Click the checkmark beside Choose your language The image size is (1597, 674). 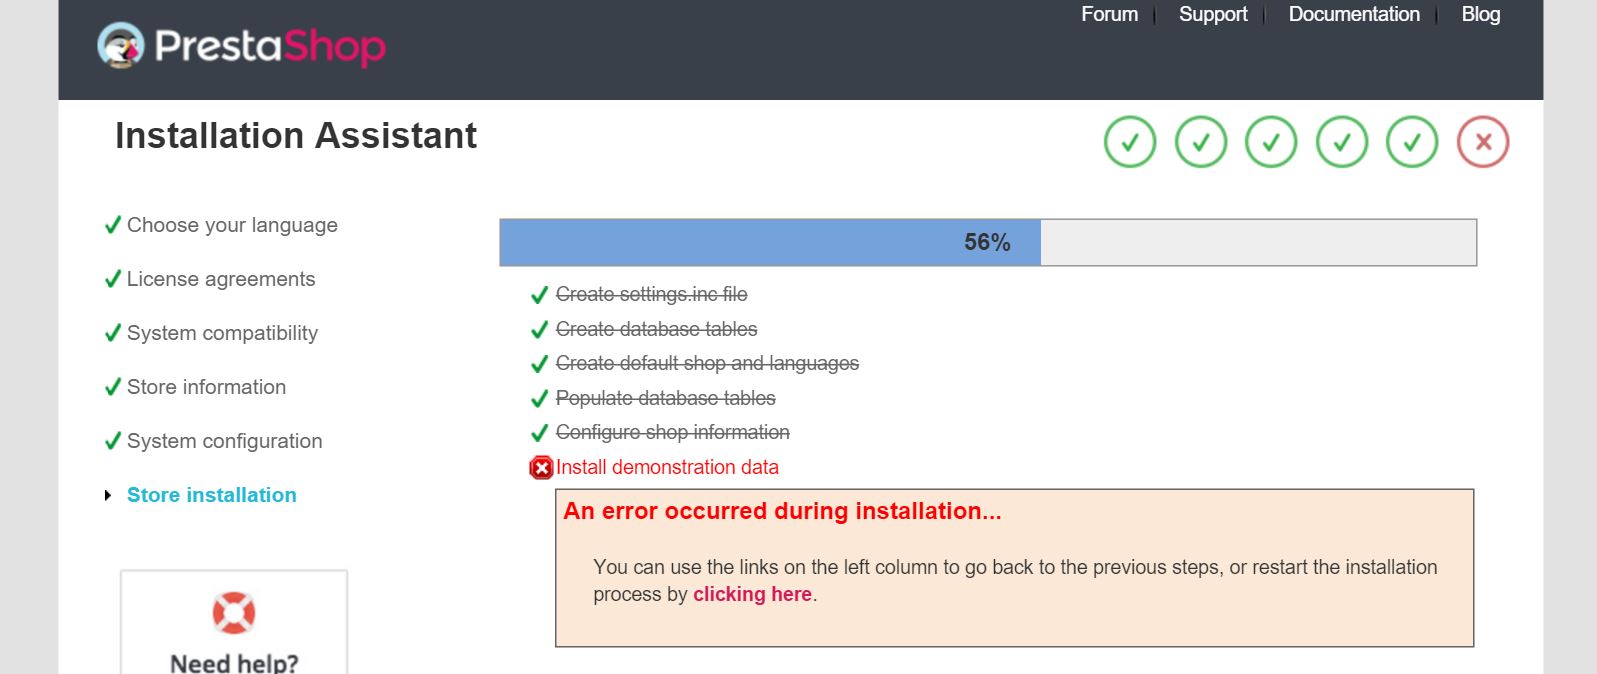113,225
